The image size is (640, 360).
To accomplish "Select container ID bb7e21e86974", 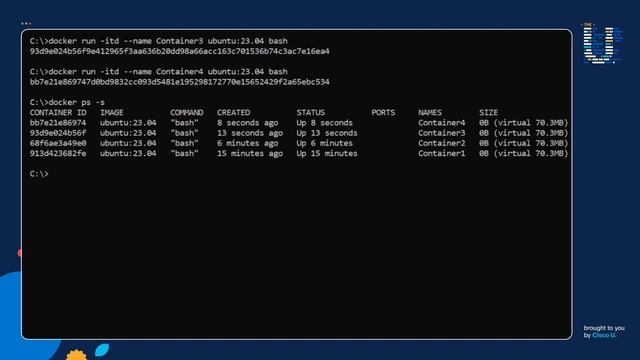I will click(58, 122).
